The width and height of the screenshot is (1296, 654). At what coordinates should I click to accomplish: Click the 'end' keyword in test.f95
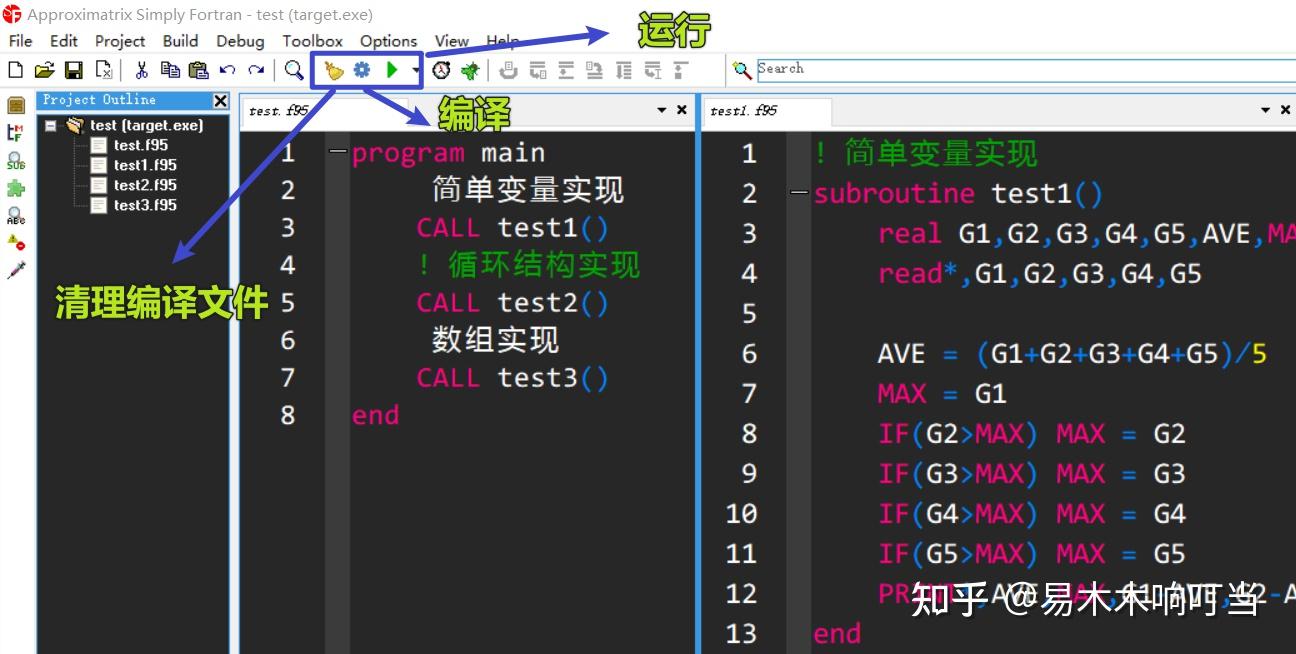coord(375,415)
